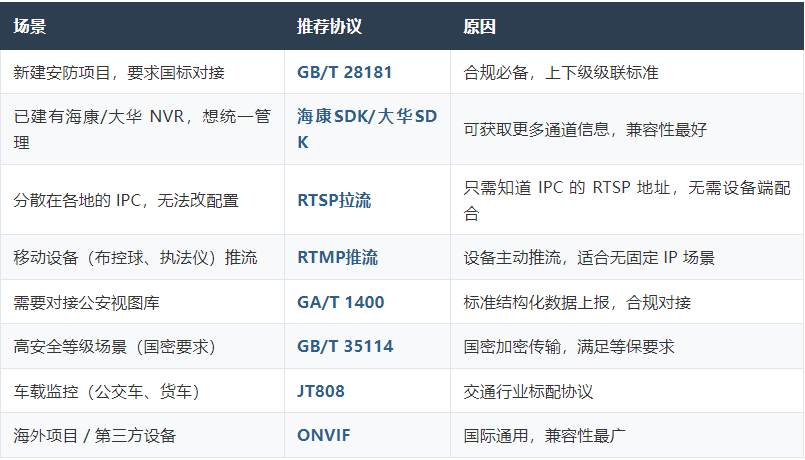Select the 已建有海康/大华 NVR scenario cell
Screen dimensions: 805x460
142,129
